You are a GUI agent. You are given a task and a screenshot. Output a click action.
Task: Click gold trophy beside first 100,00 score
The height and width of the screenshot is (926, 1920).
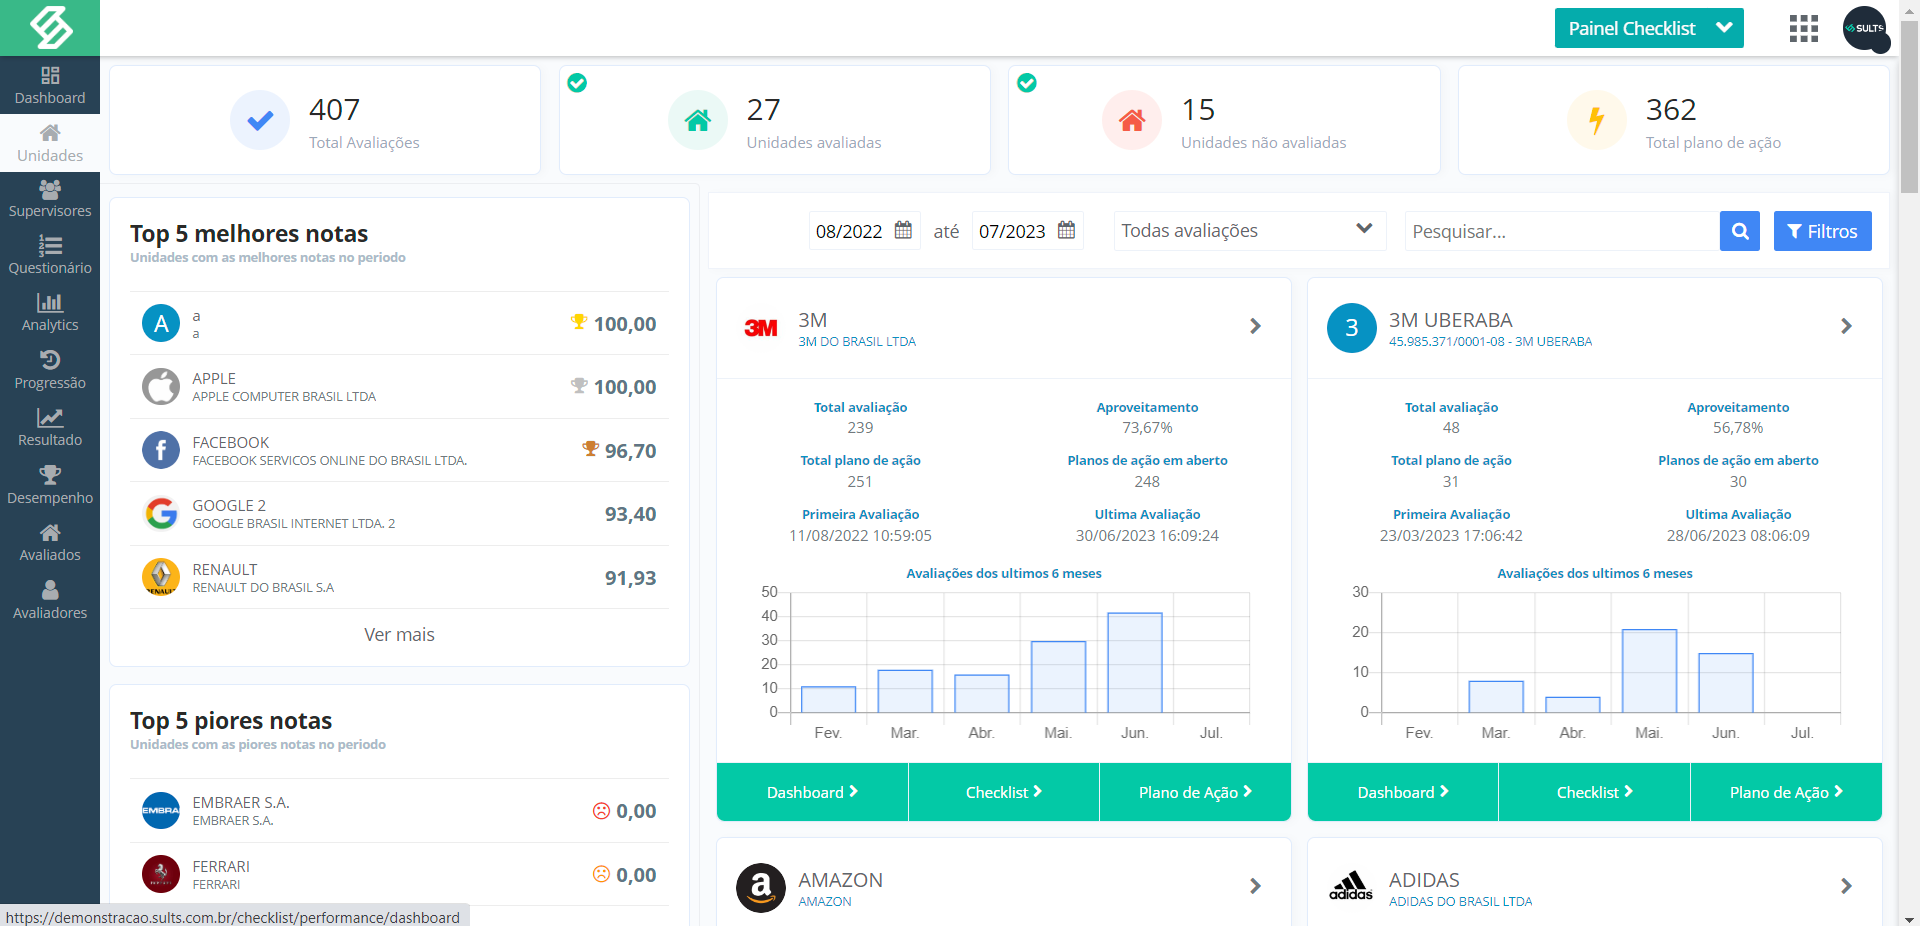point(579,322)
